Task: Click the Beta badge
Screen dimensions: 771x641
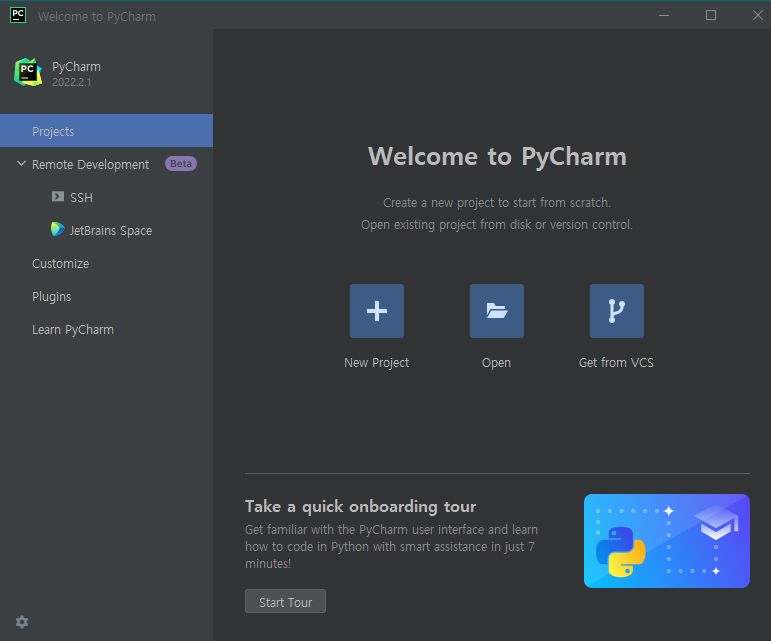Action: click(x=181, y=164)
